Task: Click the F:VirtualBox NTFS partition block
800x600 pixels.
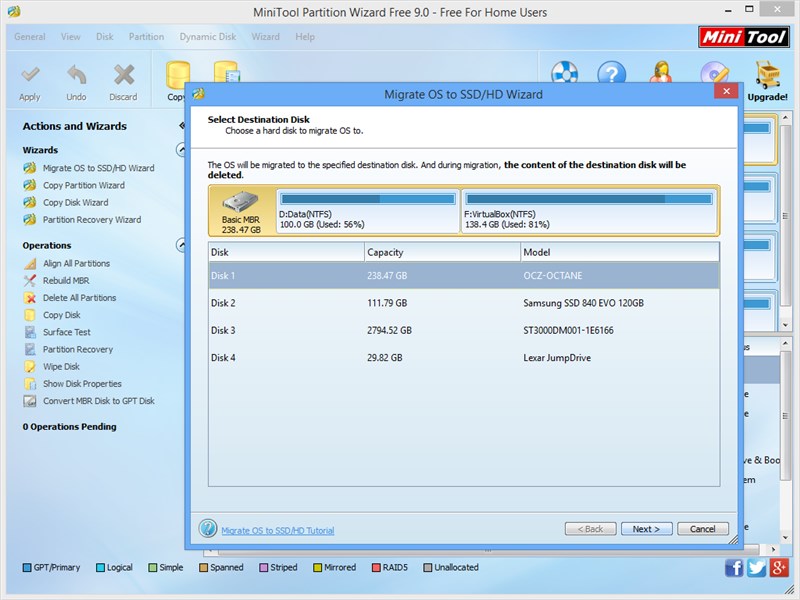Action: (x=589, y=211)
